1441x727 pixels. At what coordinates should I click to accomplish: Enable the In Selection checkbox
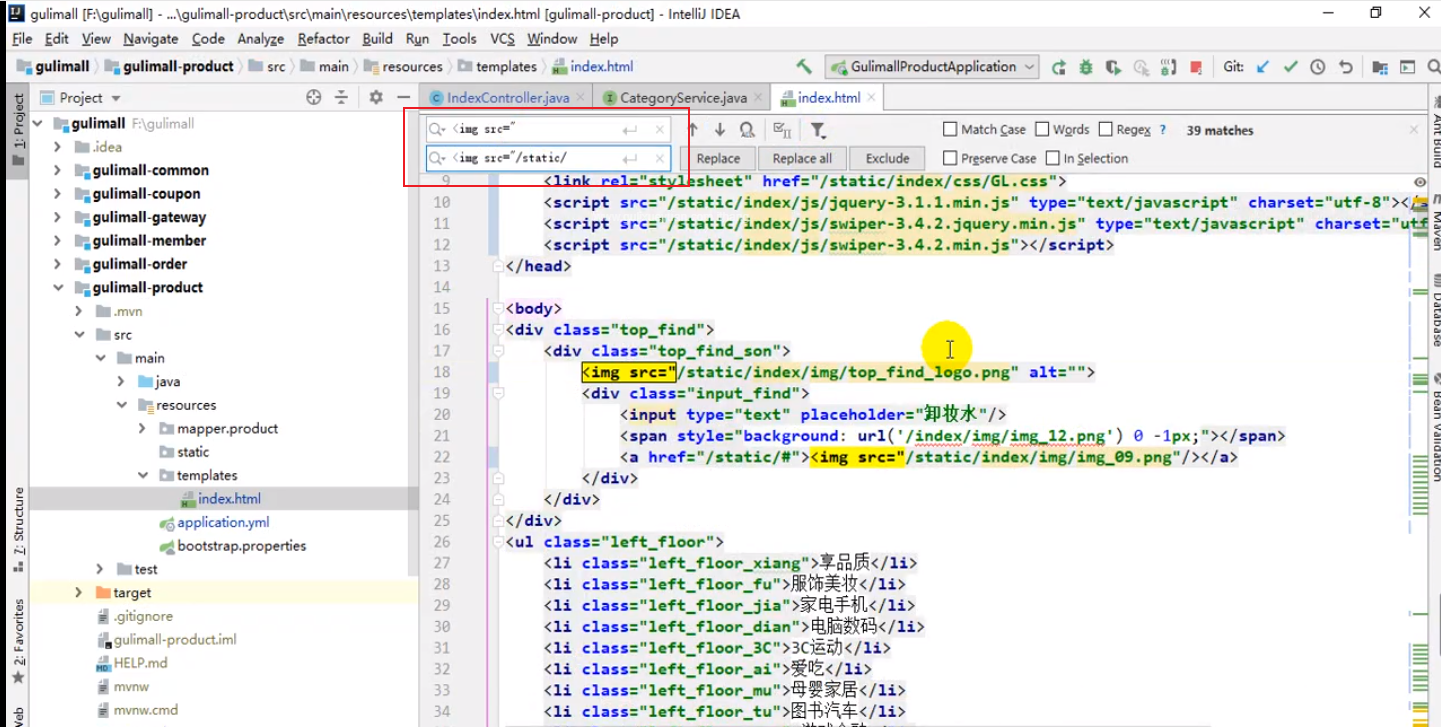(x=1053, y=158)
